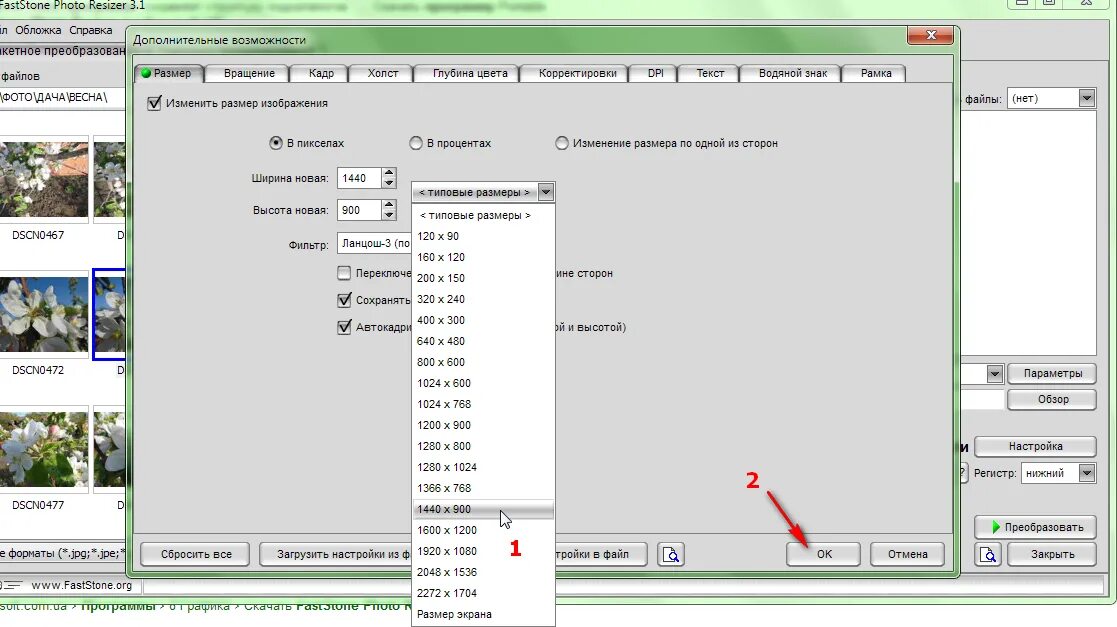Click green arrow Преобразовать button
The width and height of the screenshot is (1117, 627).
coord(1034,527)
